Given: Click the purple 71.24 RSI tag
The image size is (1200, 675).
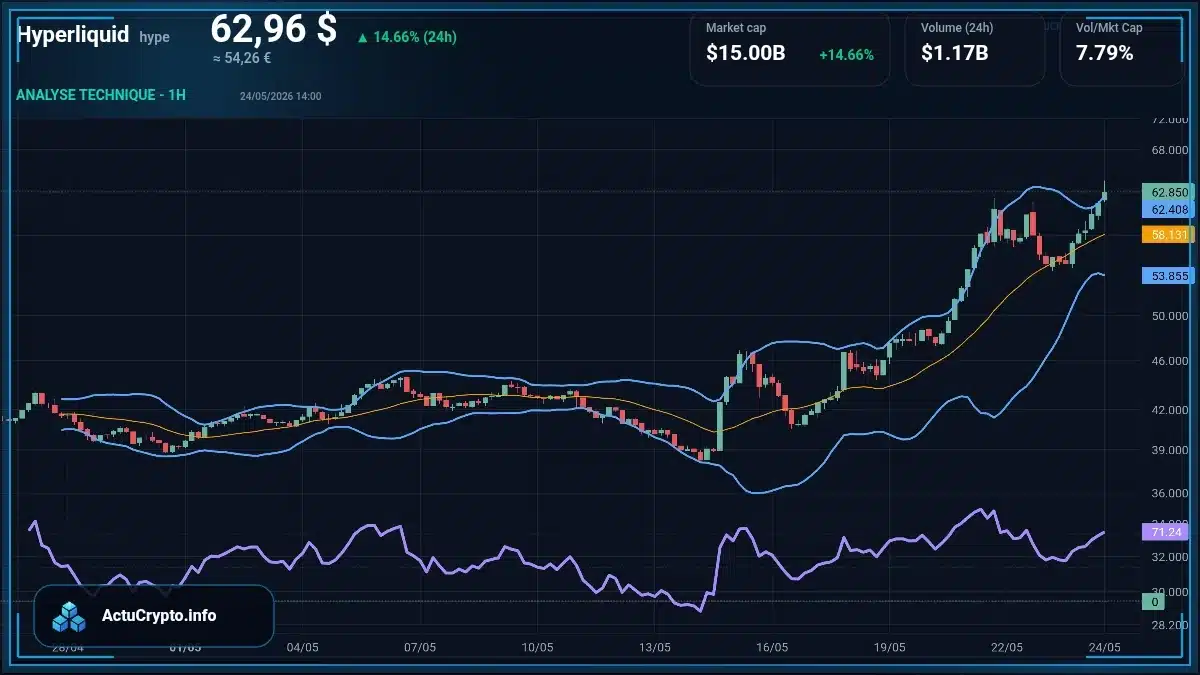Looking at the screenshot, I should [1166, 532].
